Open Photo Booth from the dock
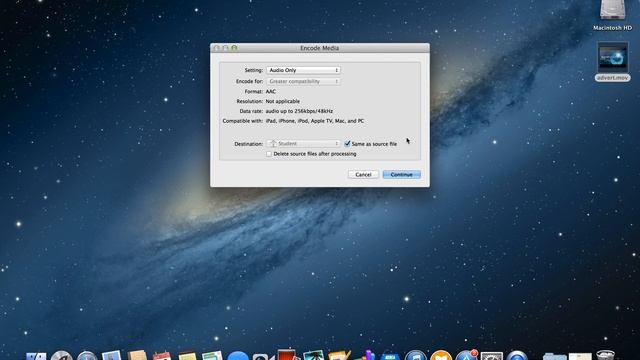The image size is (640, 360). (x=286, y=354)
